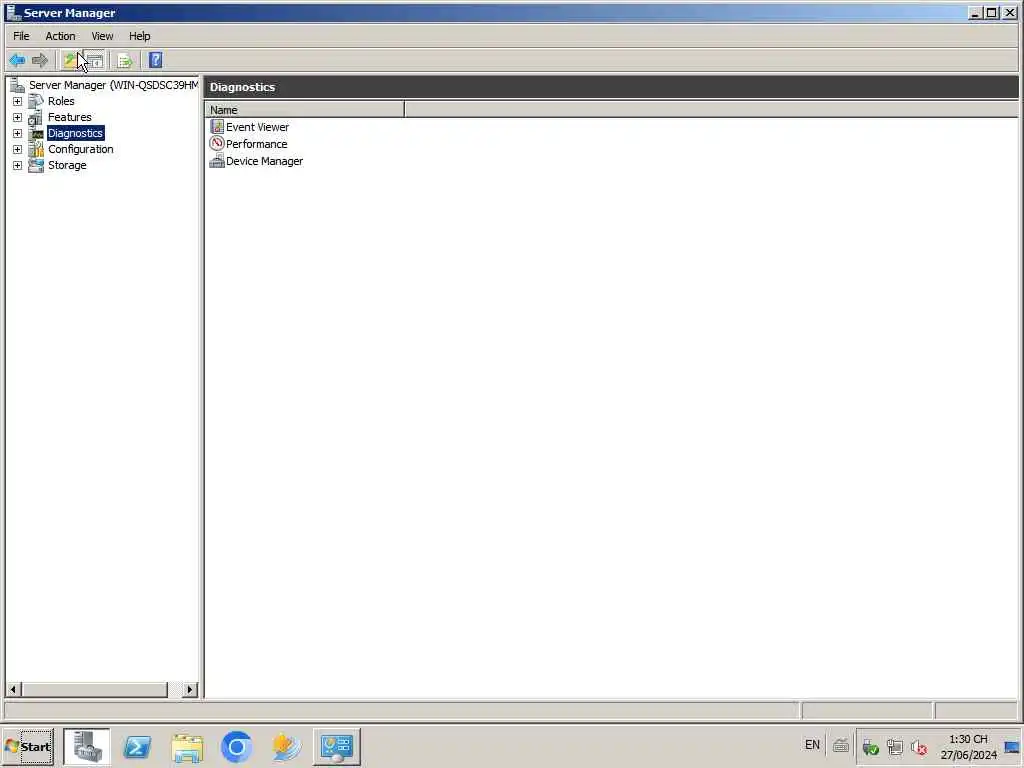This screenshot has height=768, width=1024.
Task: Open Help via the blue question-mark icon
Action: 155,61
